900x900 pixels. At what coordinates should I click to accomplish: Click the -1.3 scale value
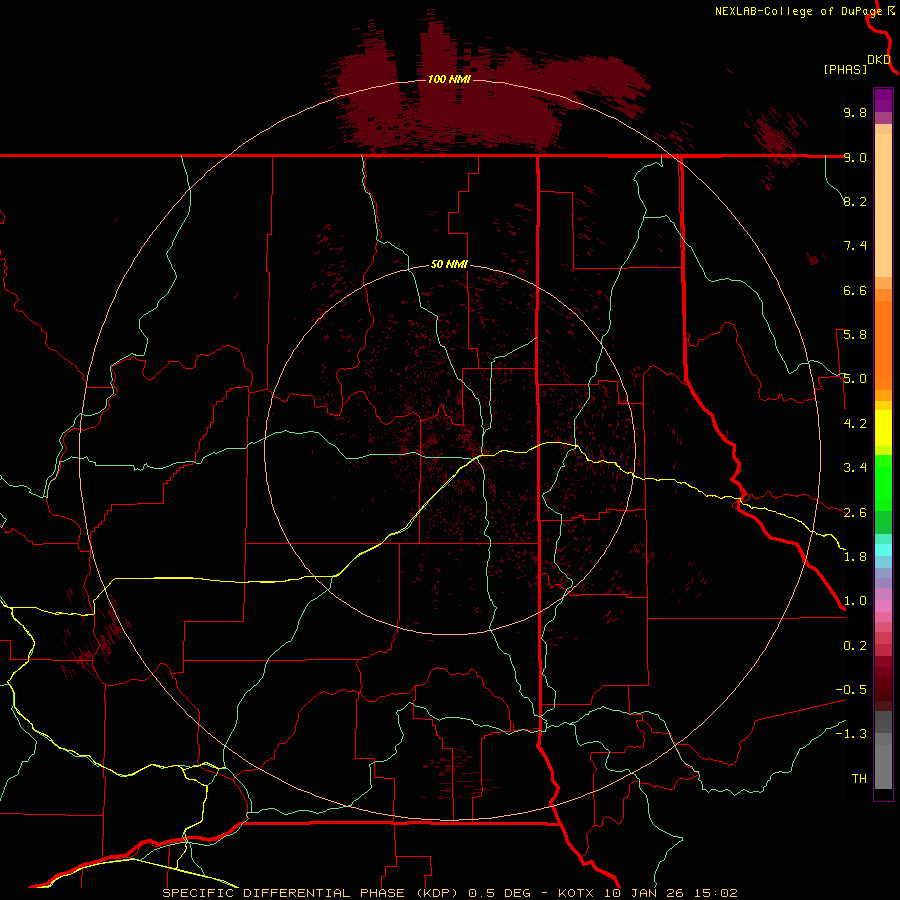click(851, 734)
